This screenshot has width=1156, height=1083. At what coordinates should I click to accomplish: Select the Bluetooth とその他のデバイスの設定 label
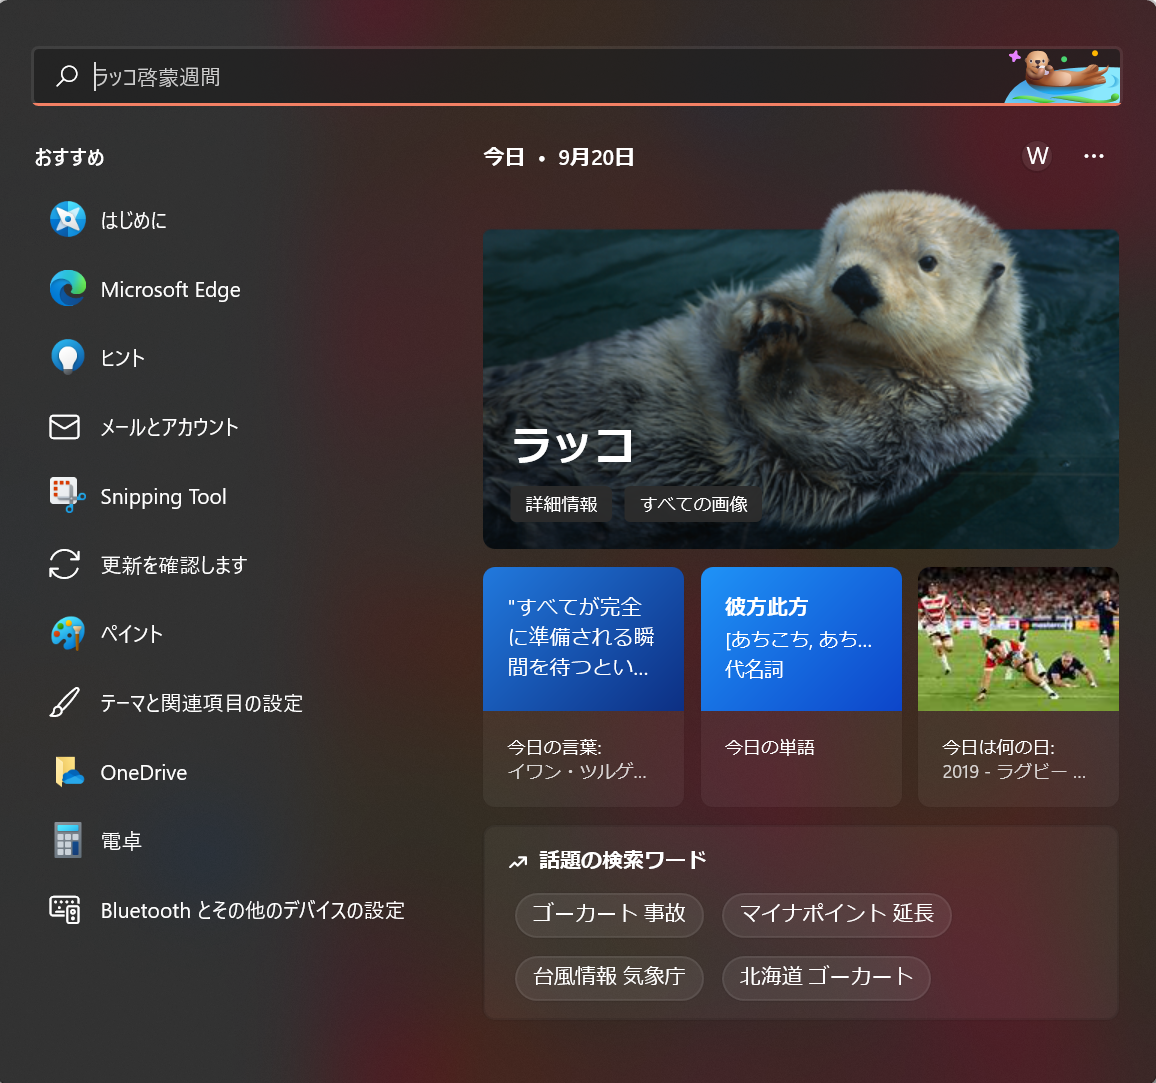tap(253, 910)
